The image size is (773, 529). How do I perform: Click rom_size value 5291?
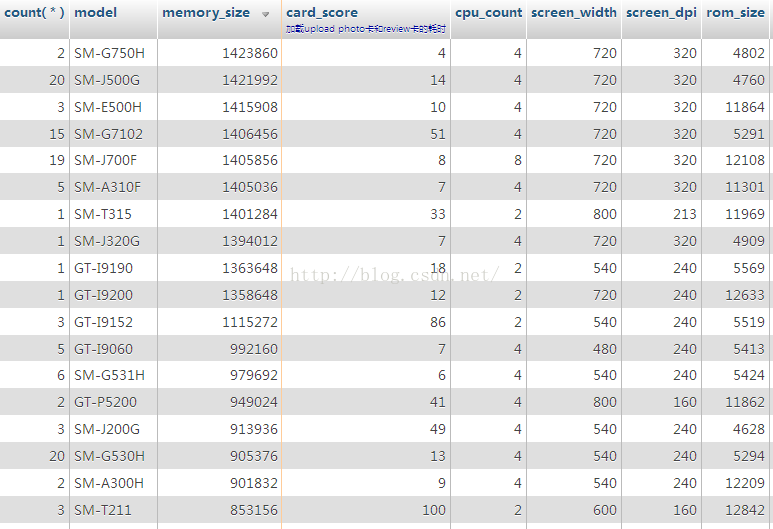pyautogui.click(x=749, y=134)
